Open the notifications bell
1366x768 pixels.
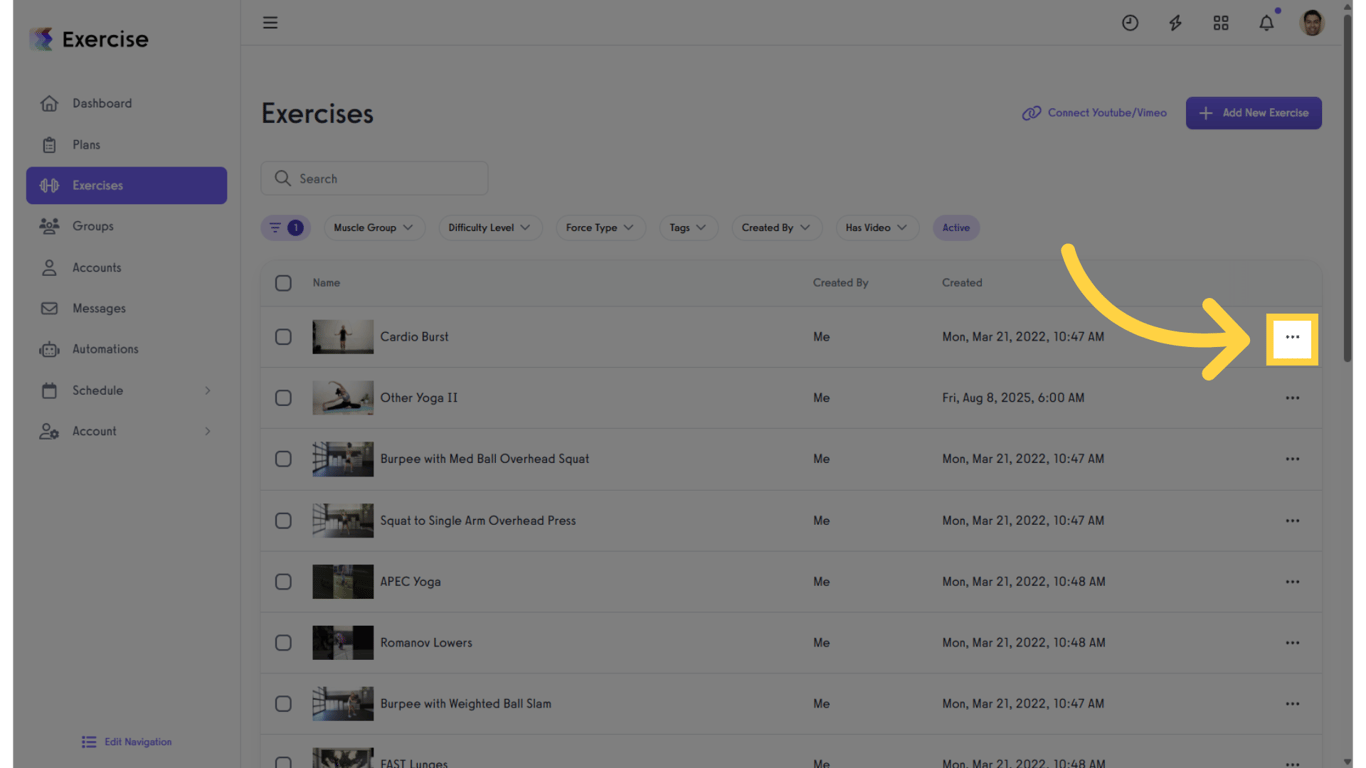(x=1266, y=23)
